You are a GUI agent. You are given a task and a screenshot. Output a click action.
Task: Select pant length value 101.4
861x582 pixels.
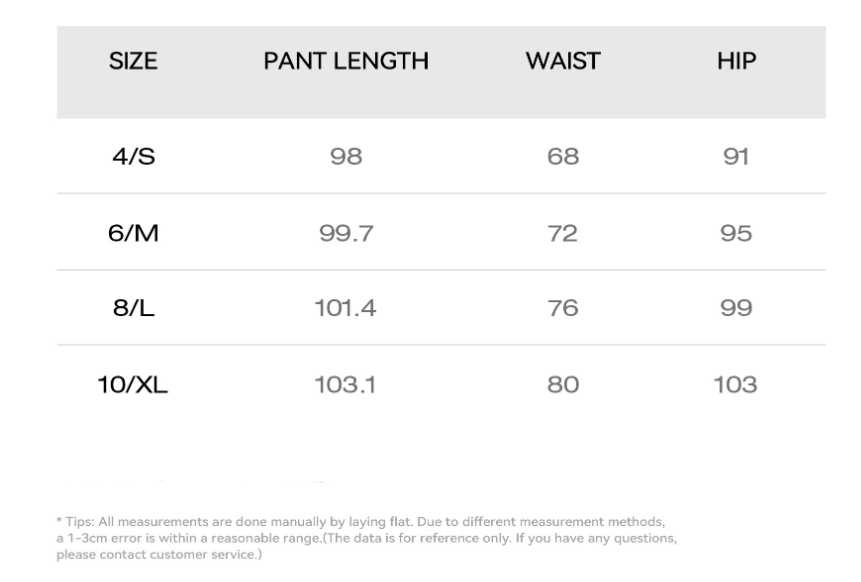coord(346,308)
